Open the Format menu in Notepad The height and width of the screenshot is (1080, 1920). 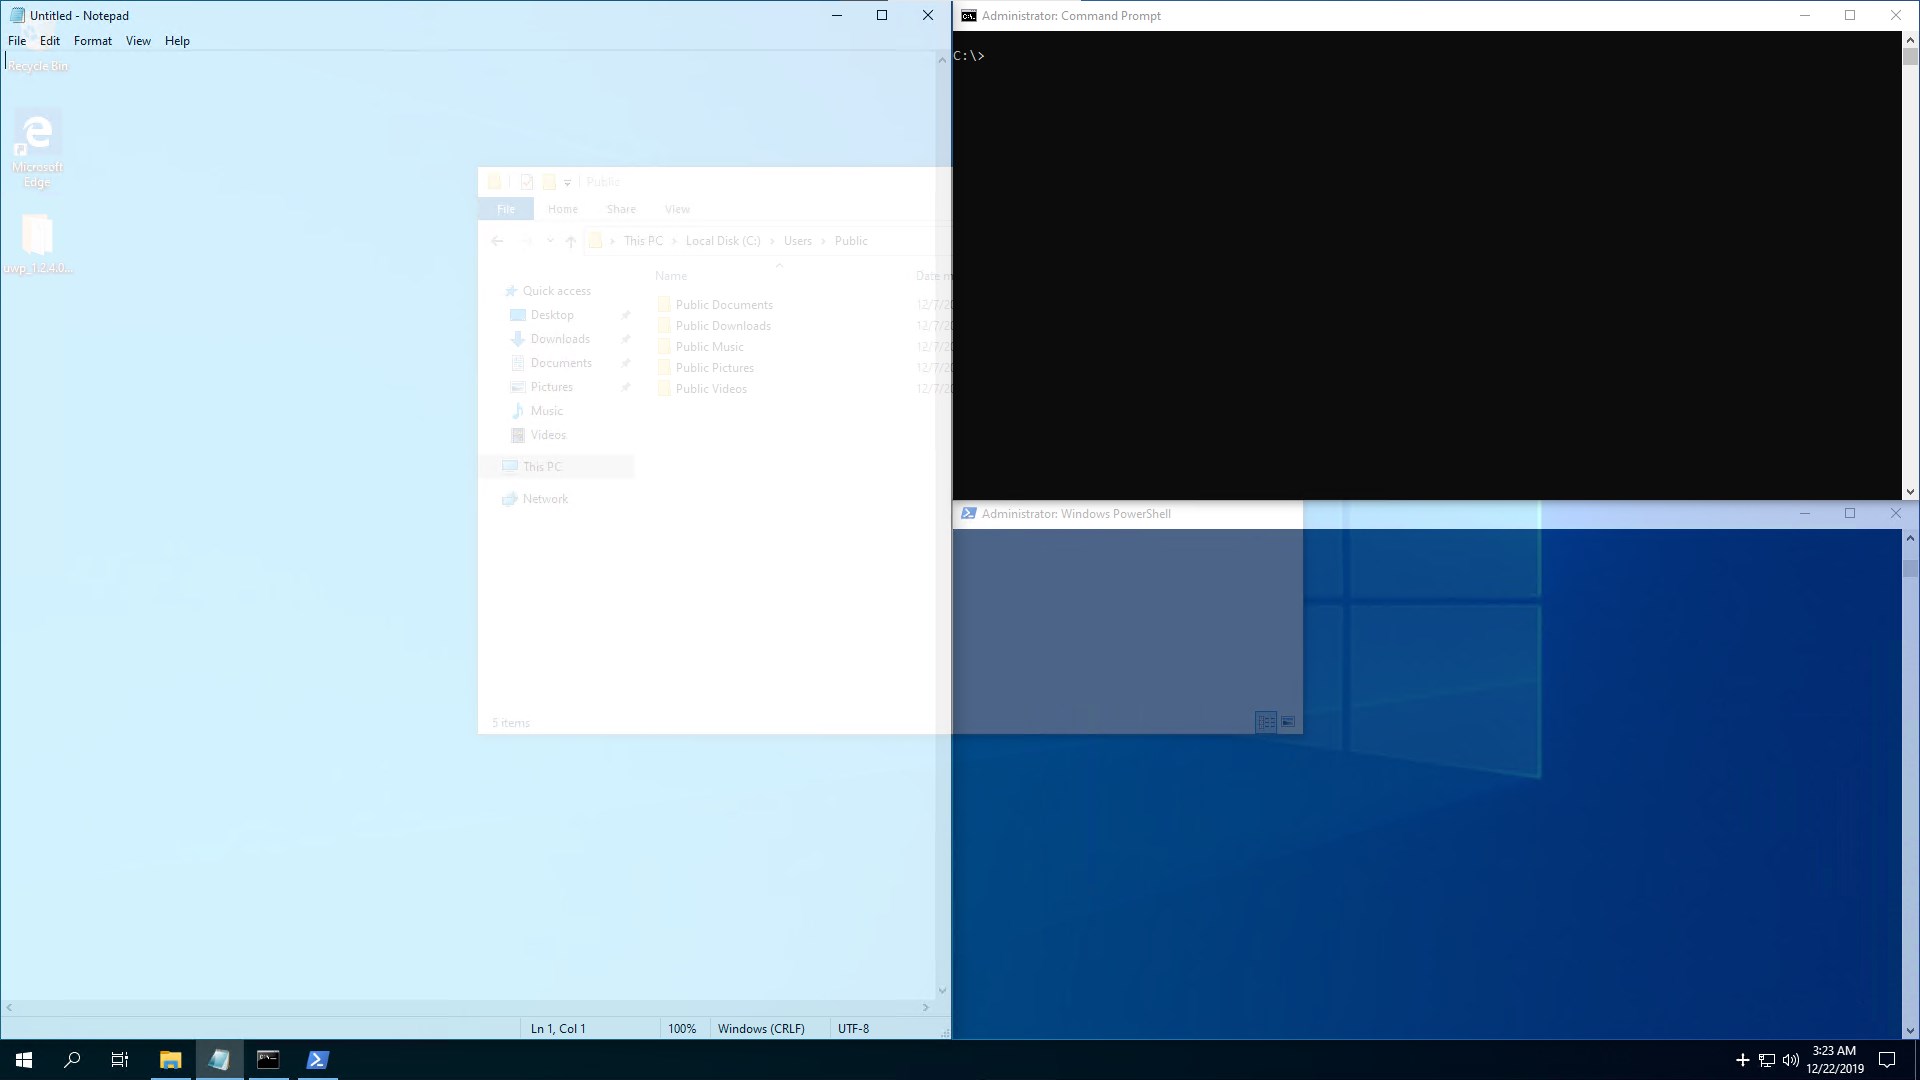click(x=92, y=41)
